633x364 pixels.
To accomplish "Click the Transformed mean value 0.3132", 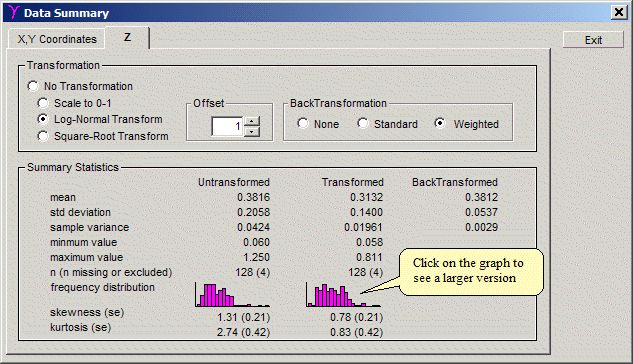I will point(366,197).
